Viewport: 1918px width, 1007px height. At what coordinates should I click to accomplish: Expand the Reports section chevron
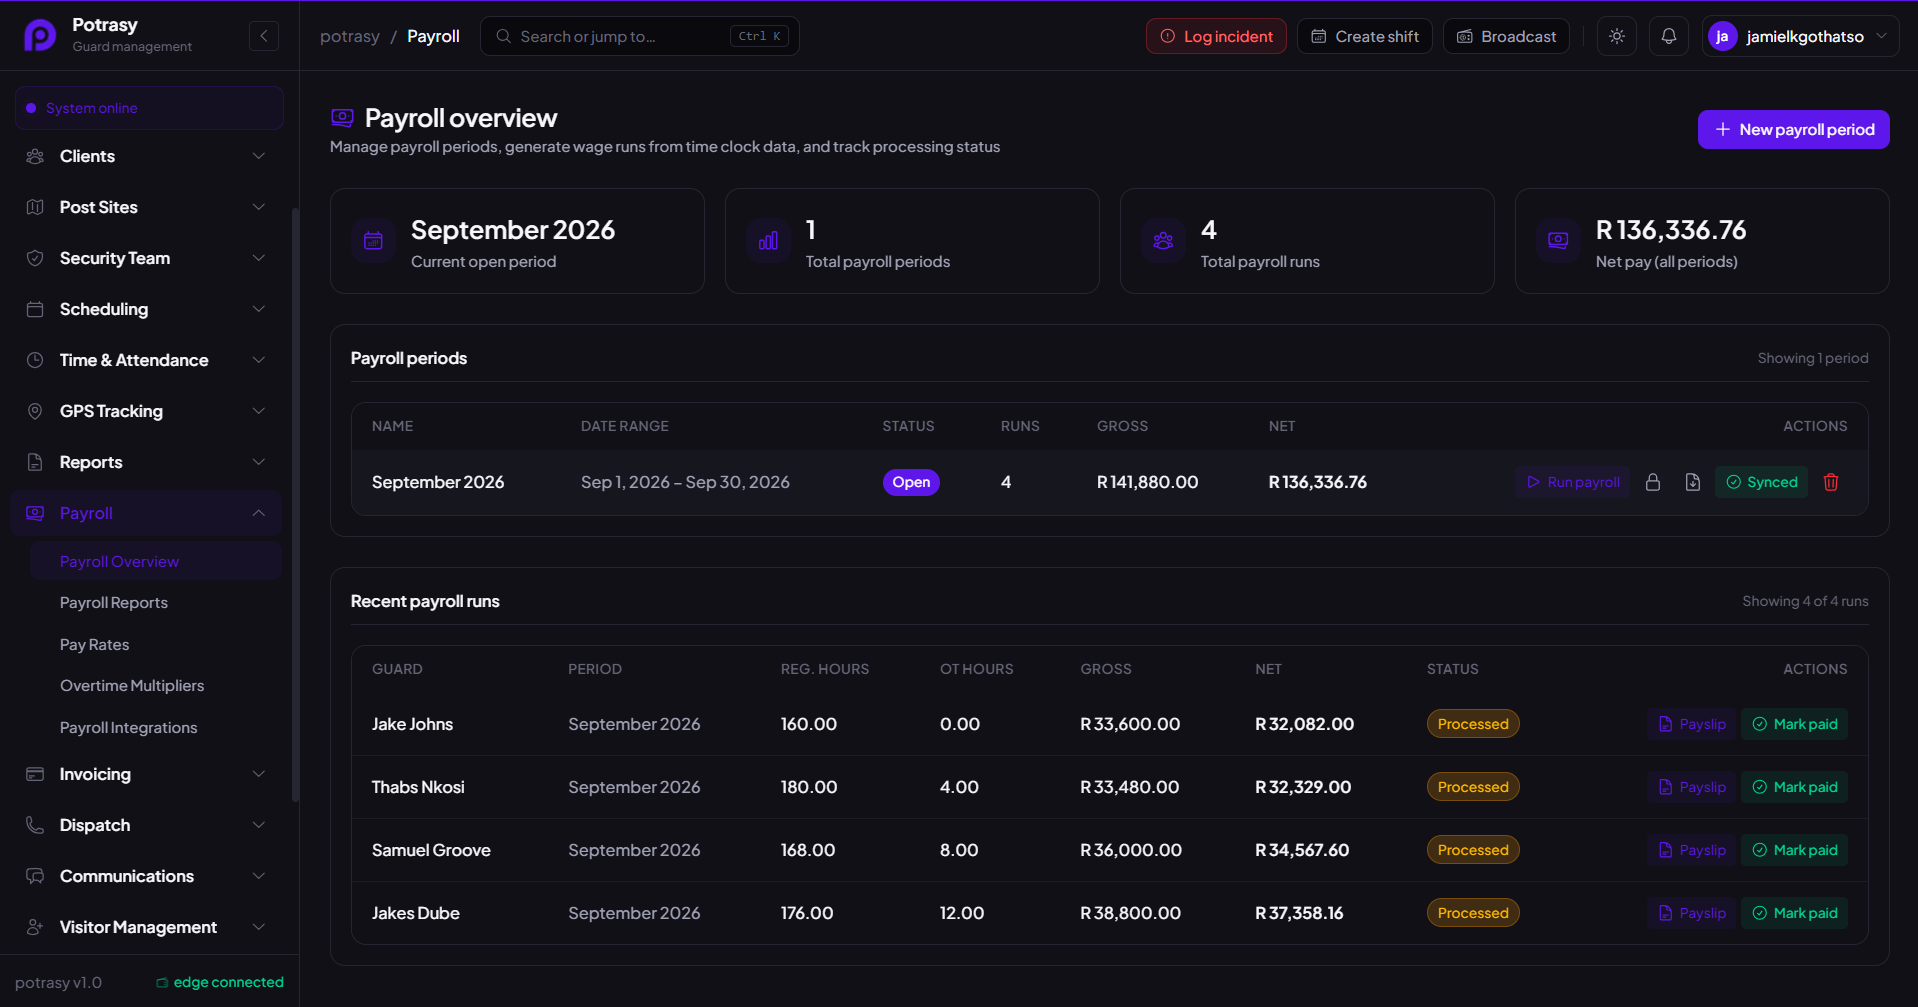259,462
